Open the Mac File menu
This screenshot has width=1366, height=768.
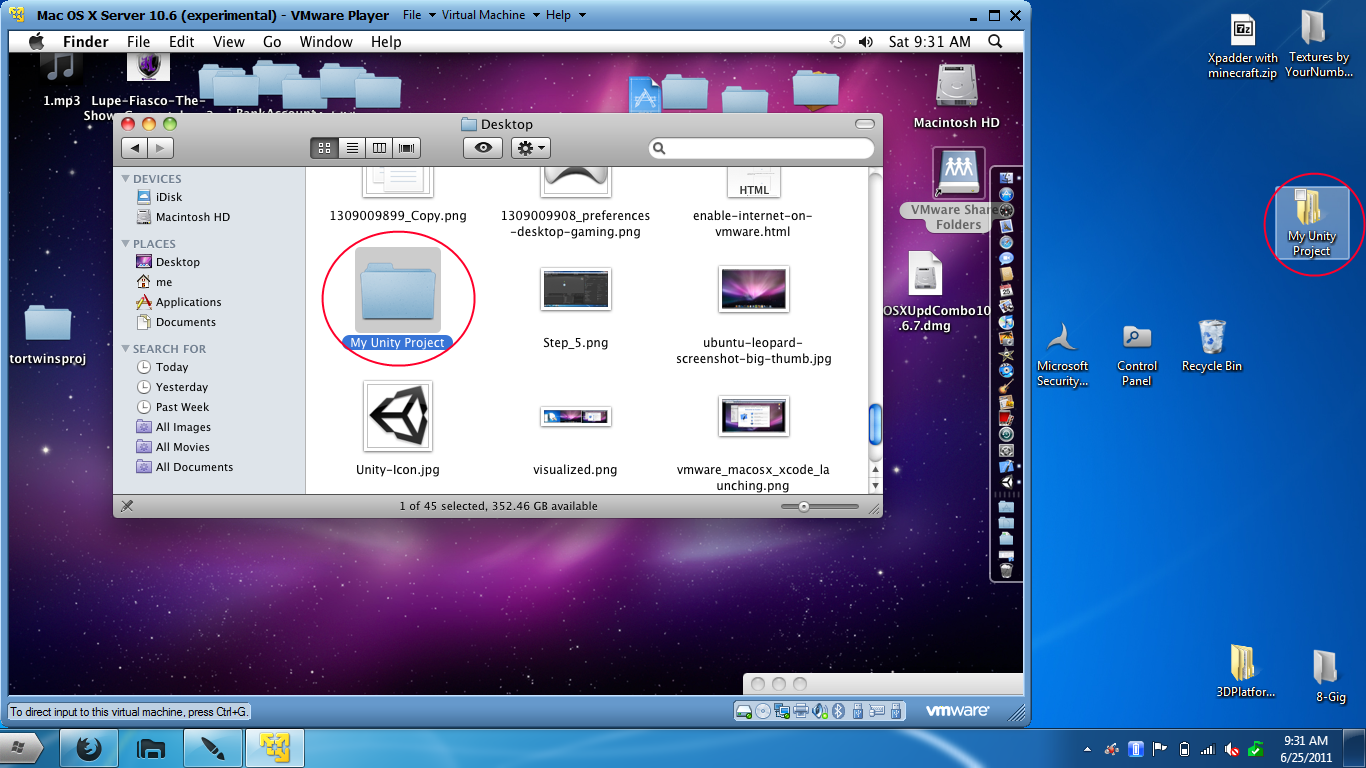coord(138,42)
